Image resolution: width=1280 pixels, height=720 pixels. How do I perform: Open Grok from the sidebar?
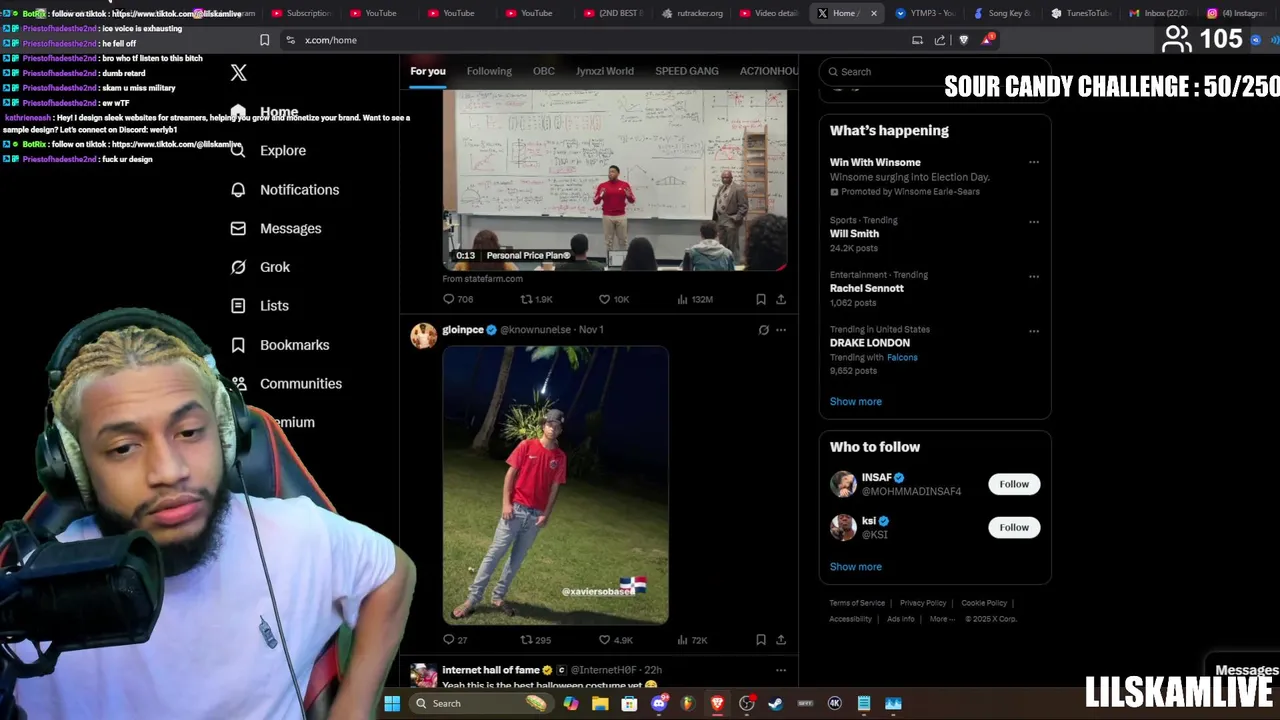point(260,267)
